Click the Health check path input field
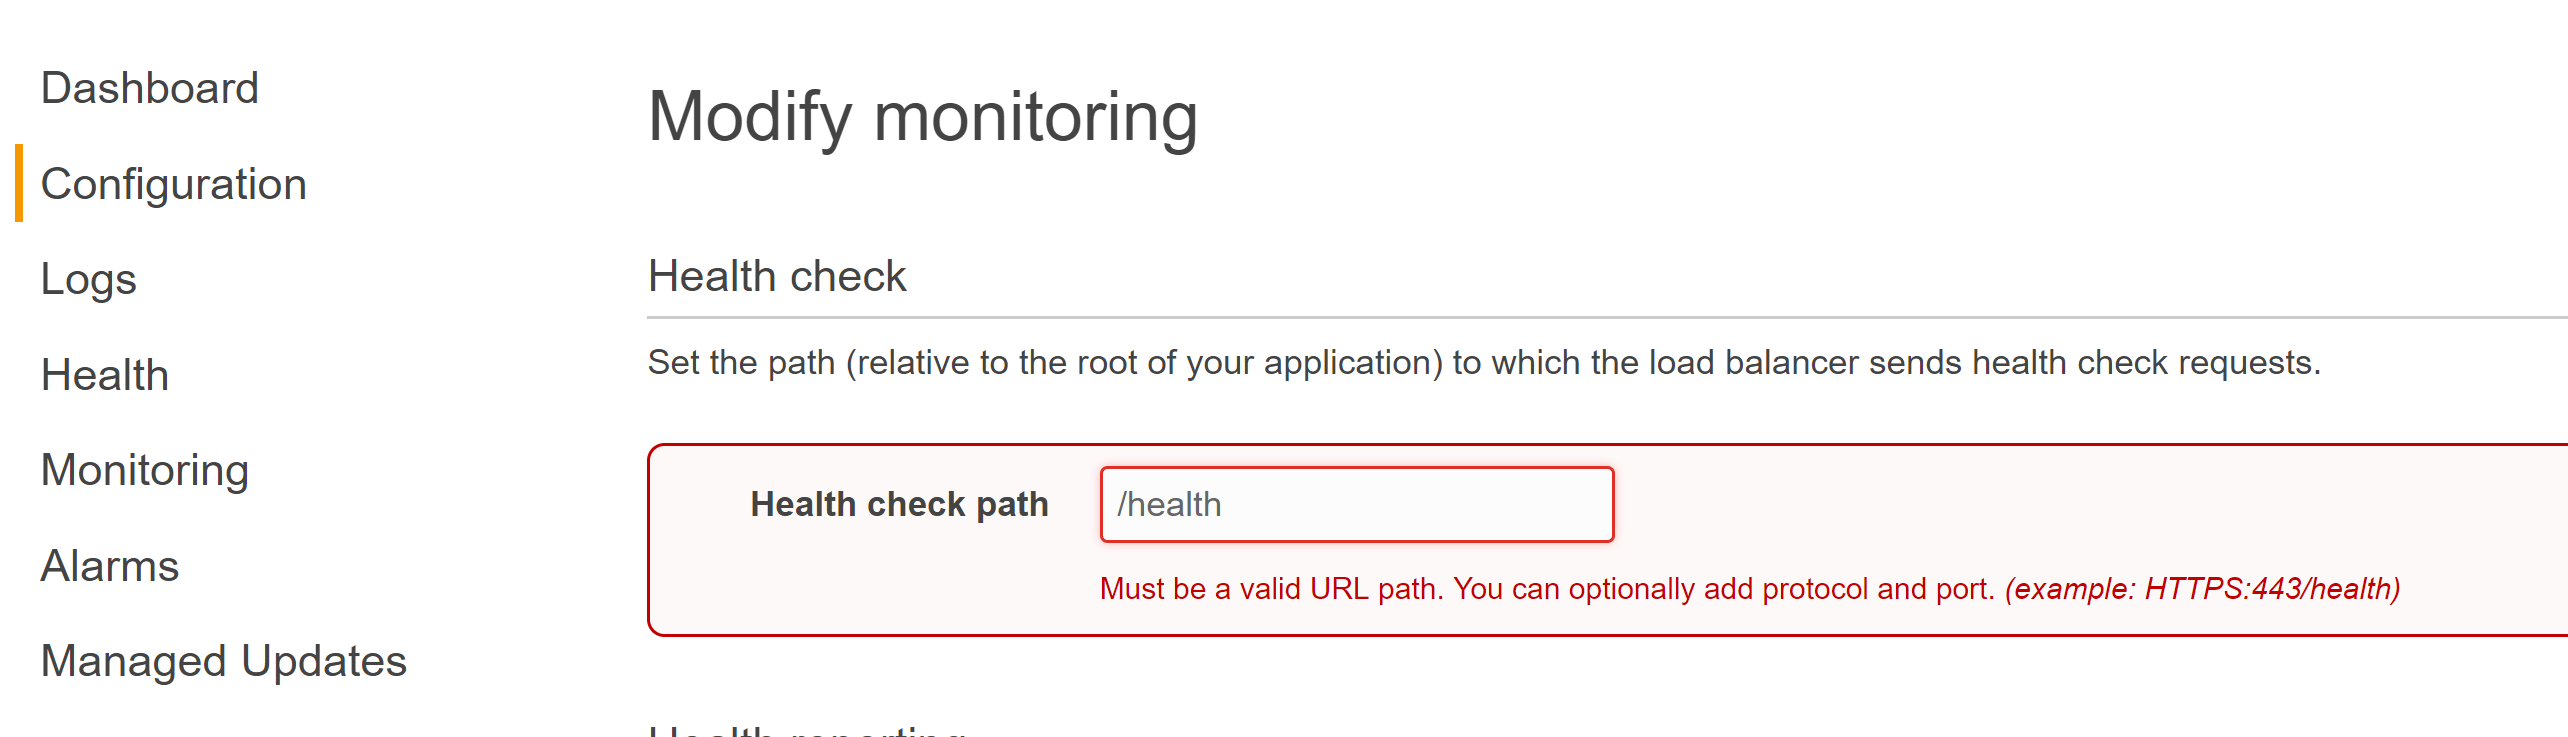The image size is (2568, 737). click(1357, 504)
